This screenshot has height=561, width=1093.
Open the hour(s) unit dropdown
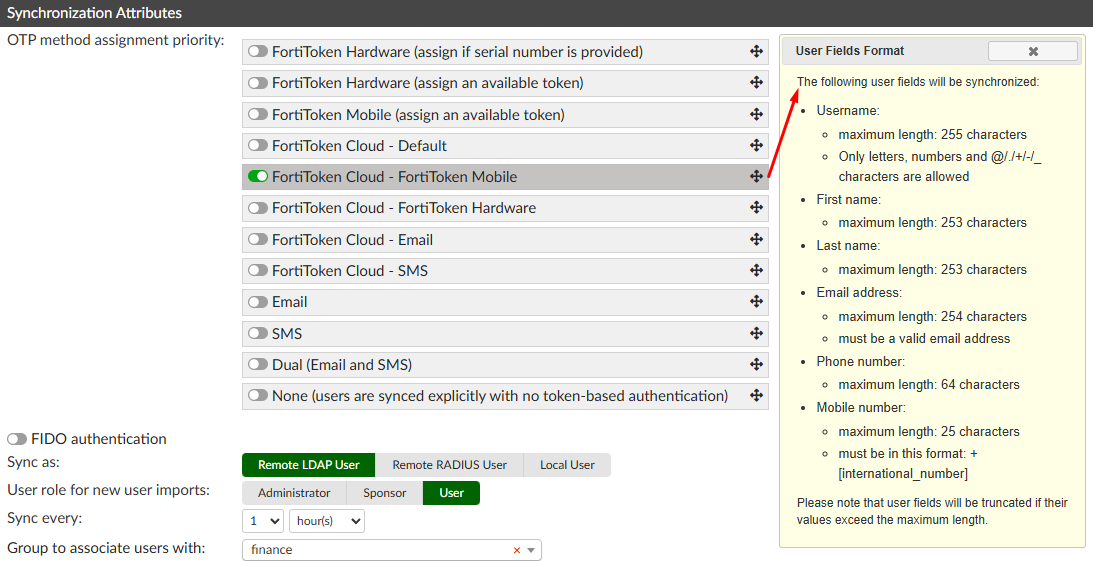[327, 521]
